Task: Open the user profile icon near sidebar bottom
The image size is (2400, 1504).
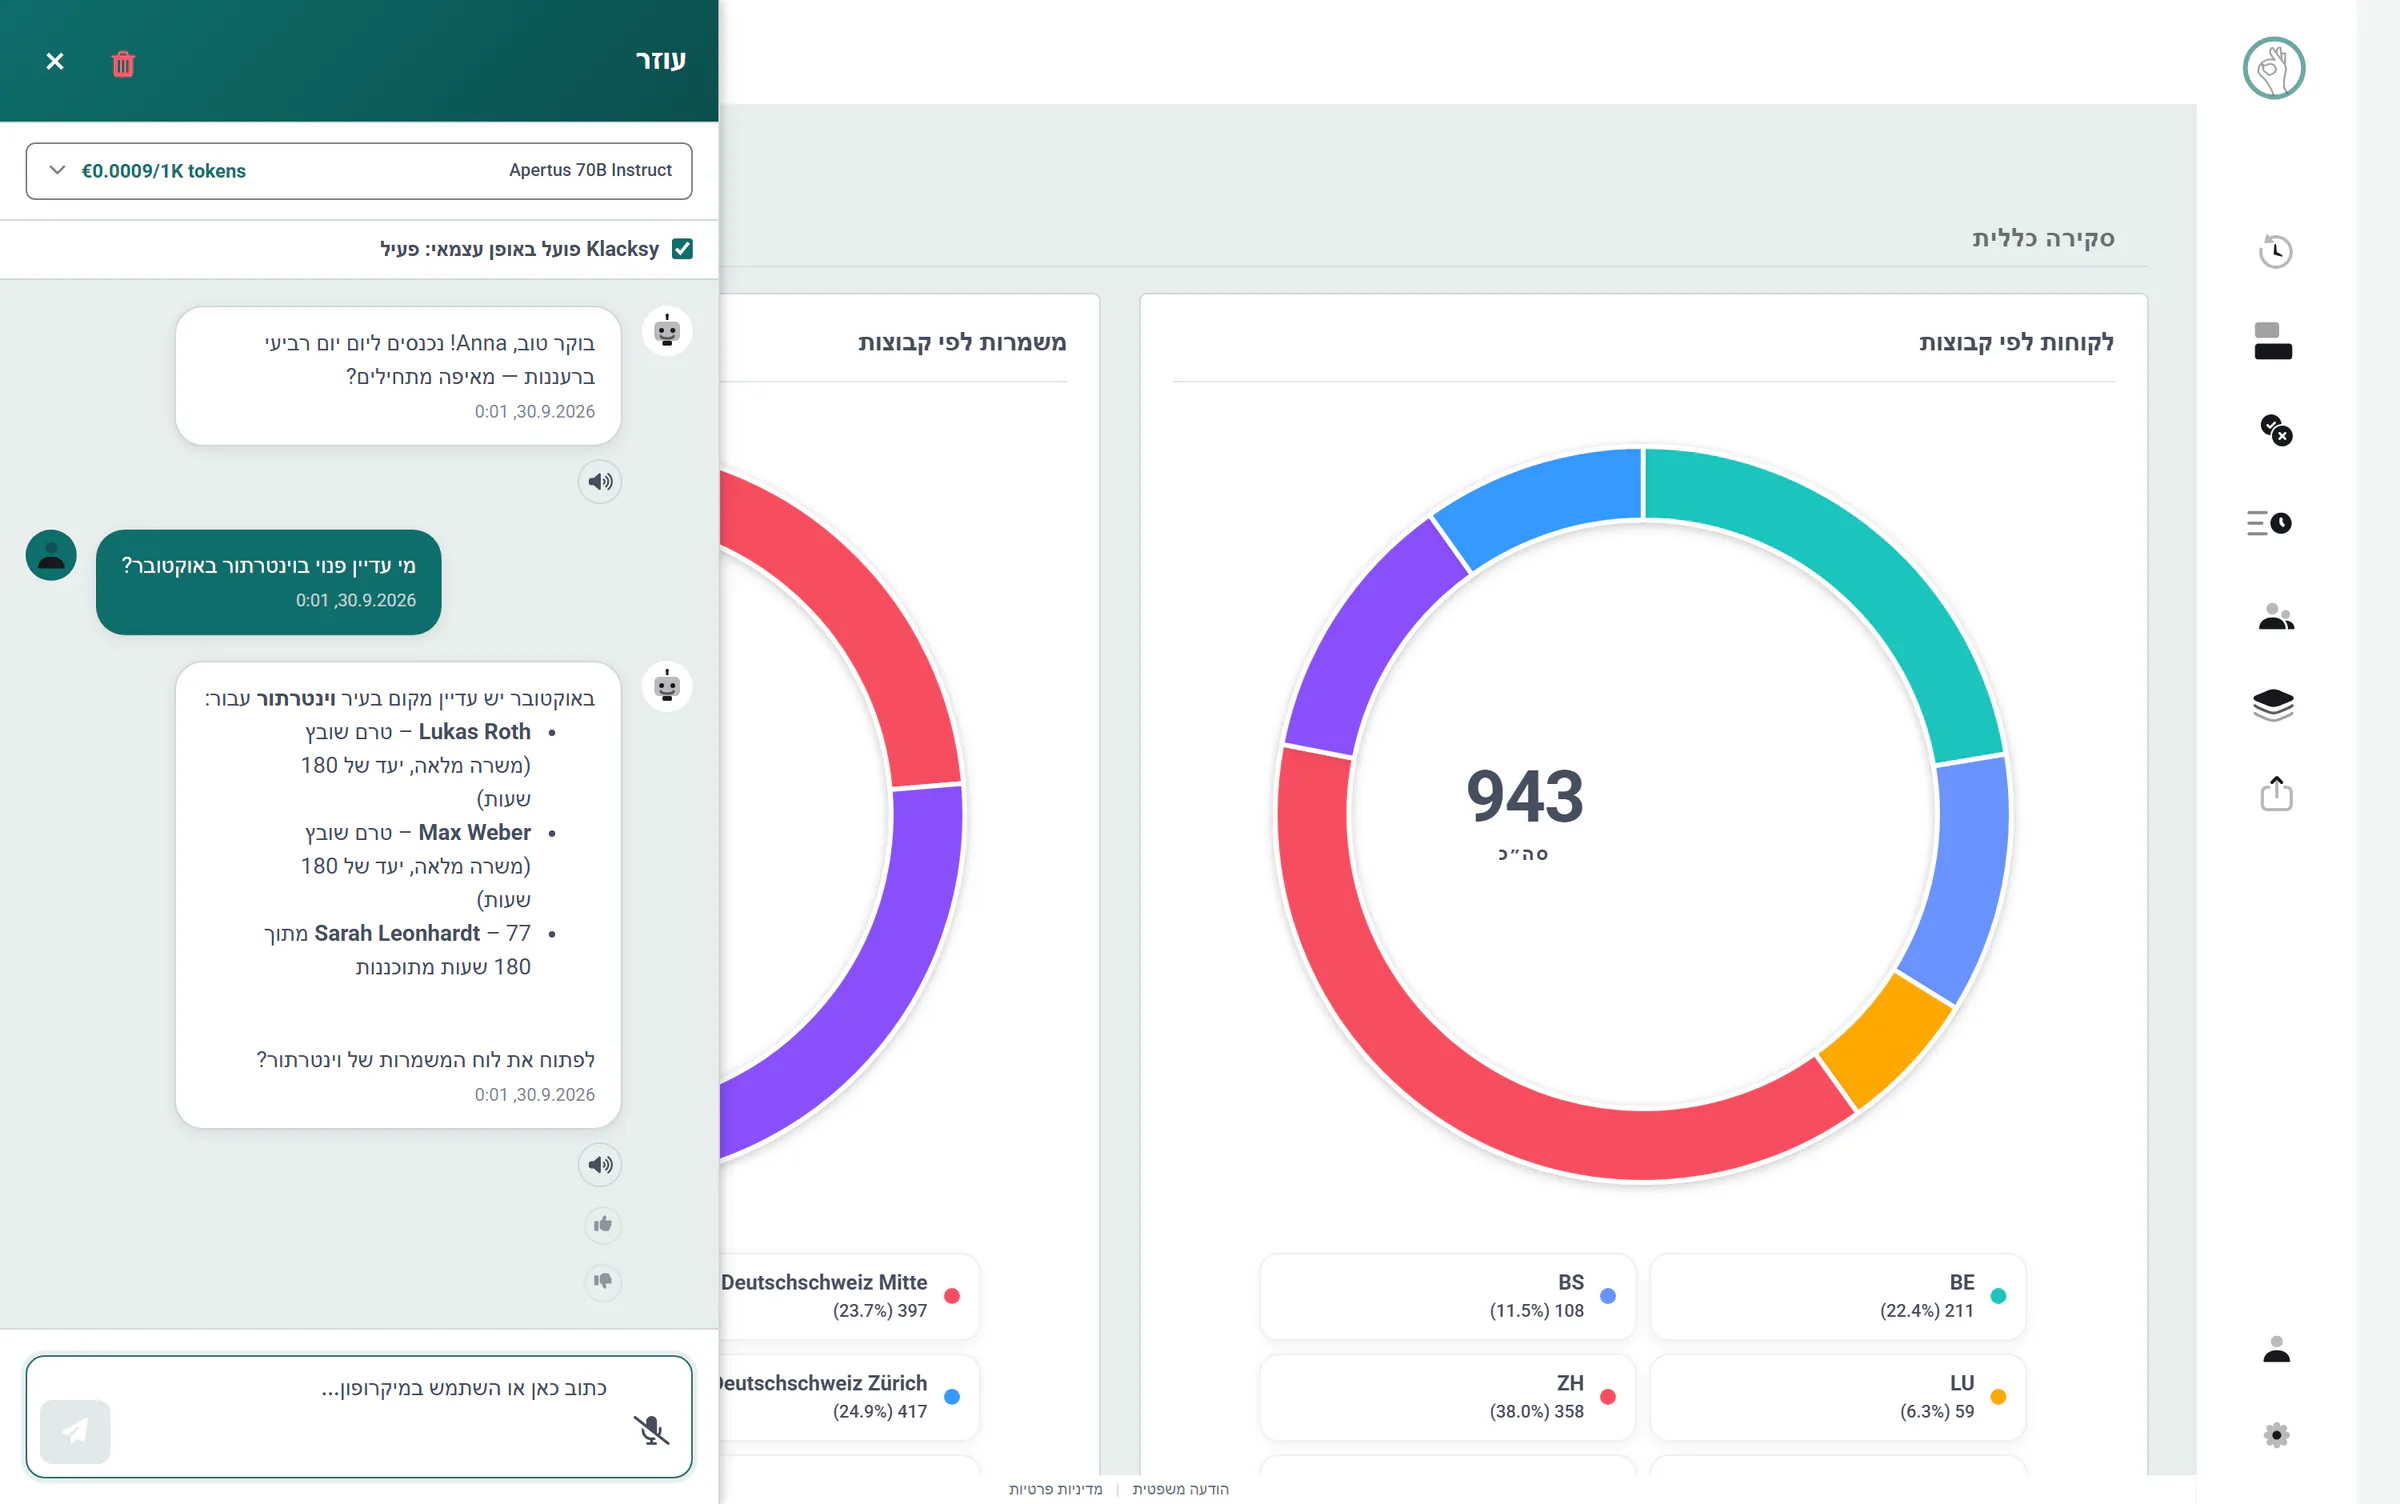Action: coord(2276,1349)
